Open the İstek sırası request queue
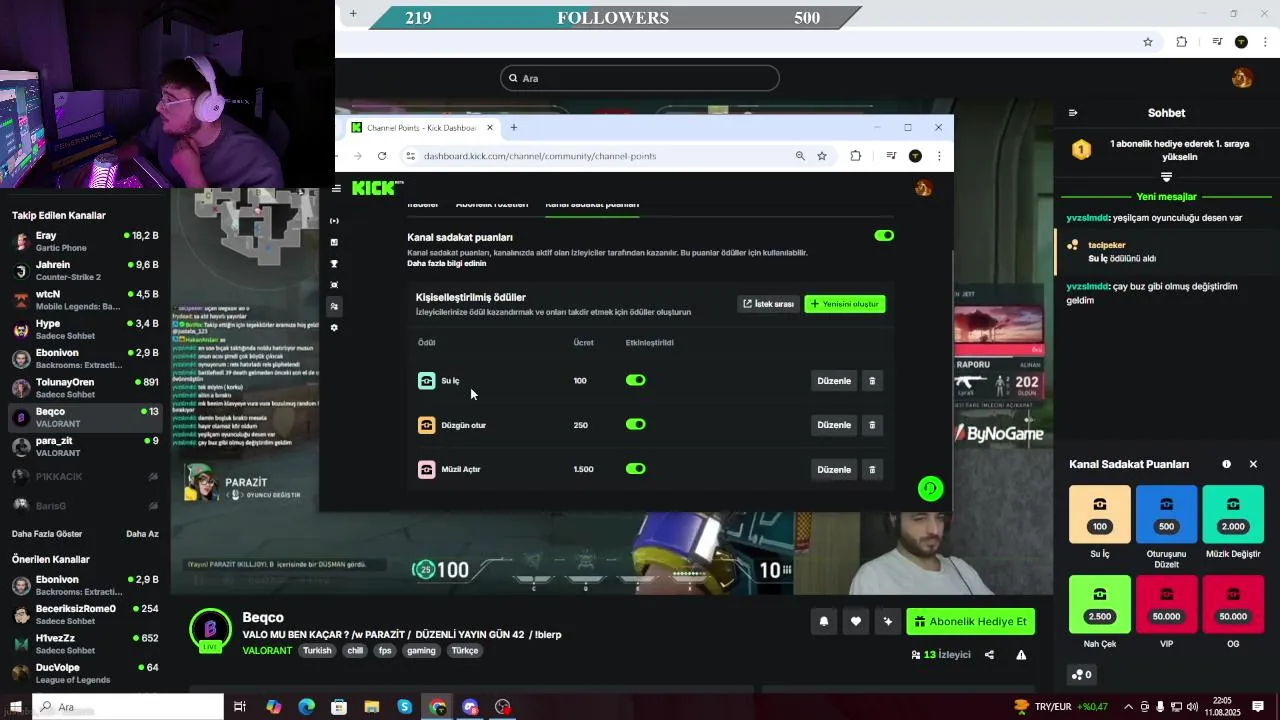 coord(768,304)
